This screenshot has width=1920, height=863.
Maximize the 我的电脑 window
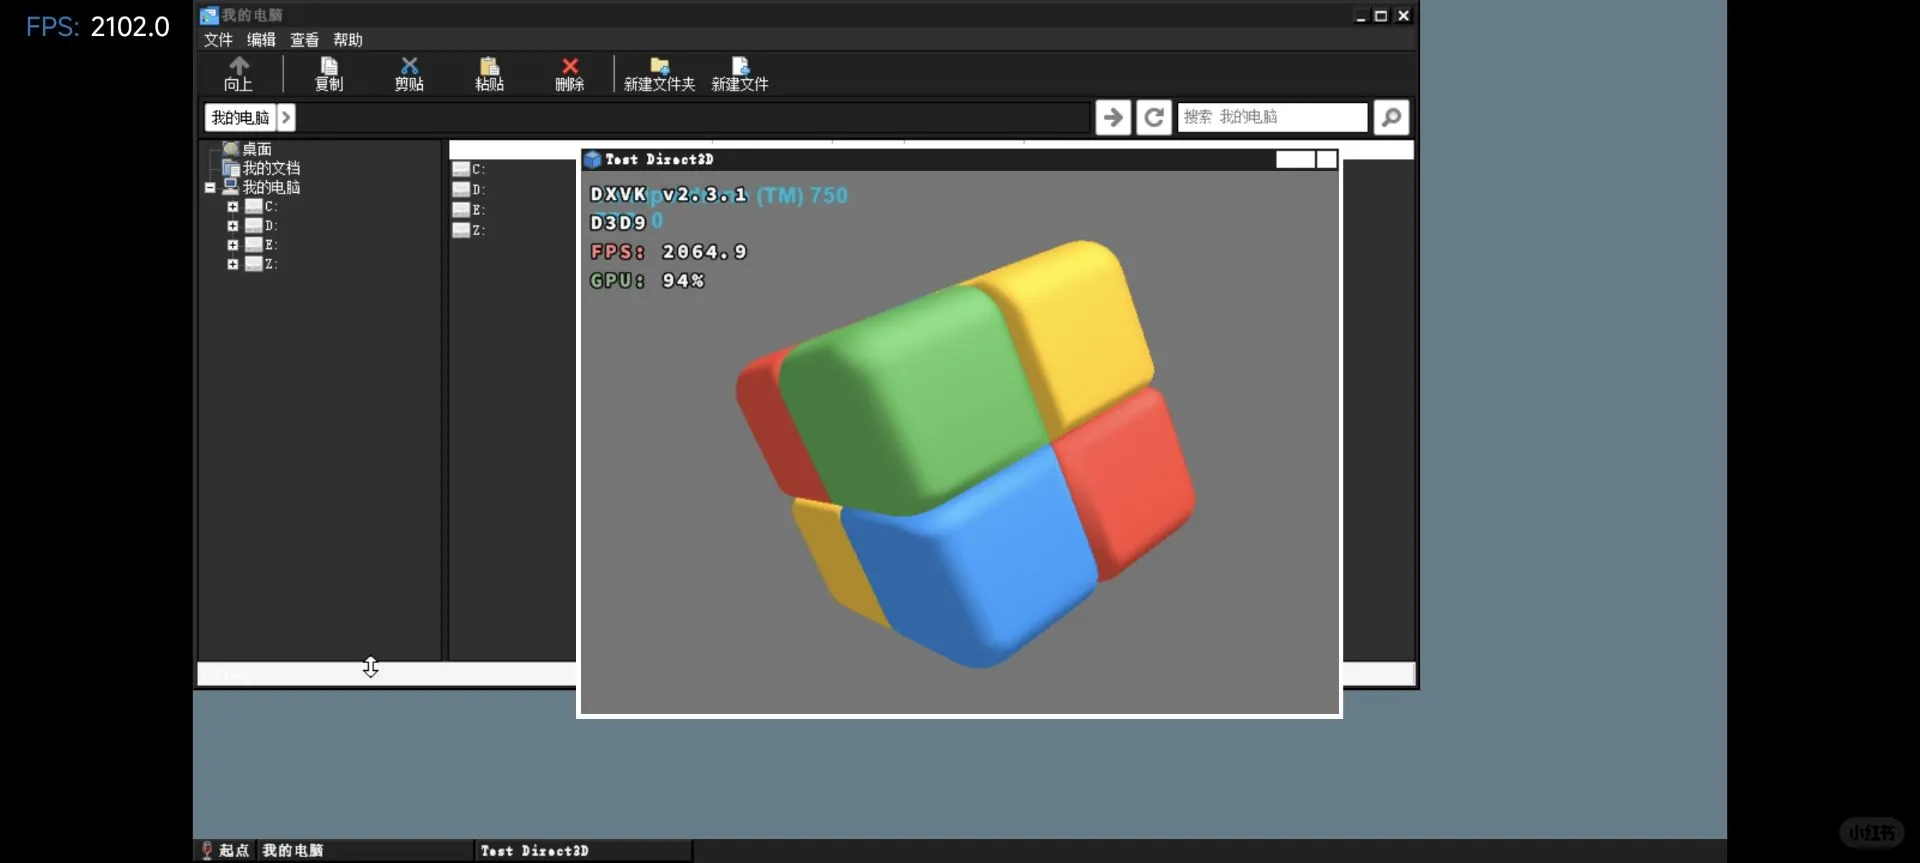(1381, 16)
